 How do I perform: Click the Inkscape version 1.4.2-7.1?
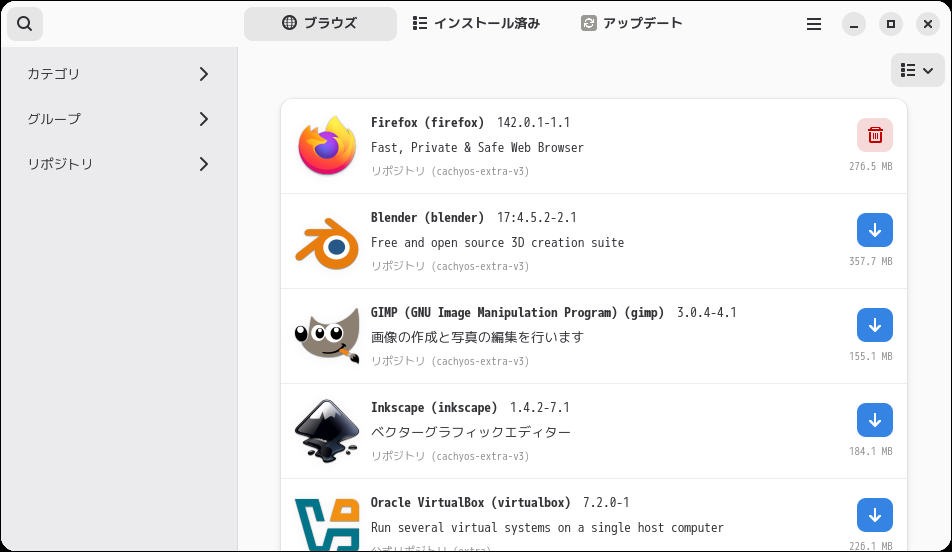pyautogui.click(x=540, y=407)
